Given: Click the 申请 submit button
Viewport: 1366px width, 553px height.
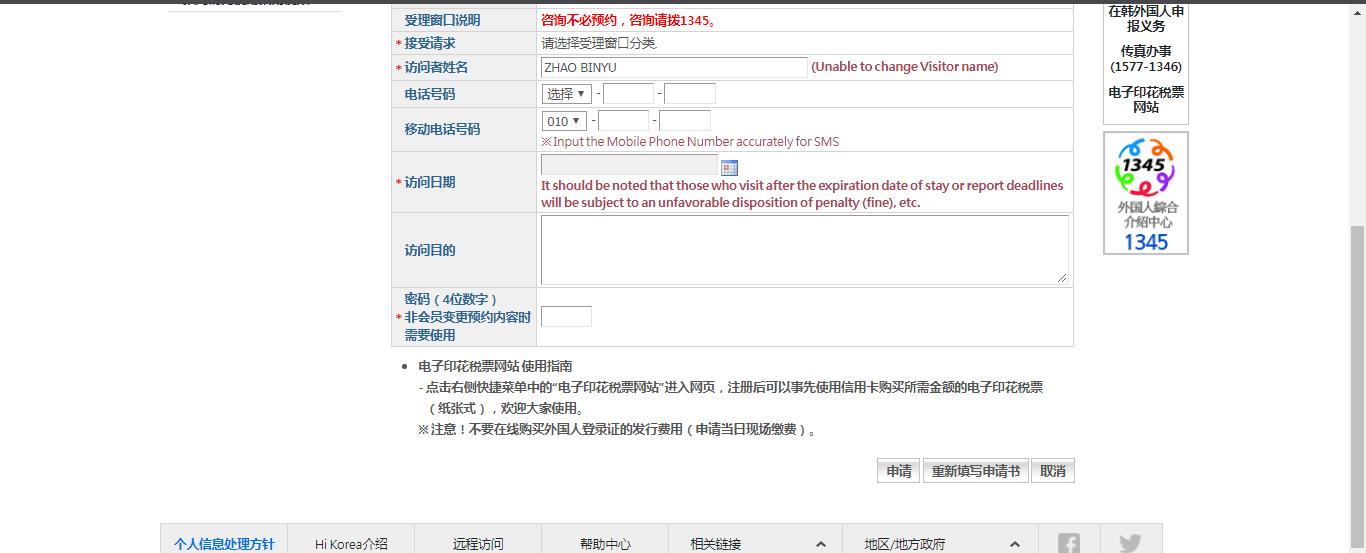Looking at the screenshot, I should [x=899, y=471].
